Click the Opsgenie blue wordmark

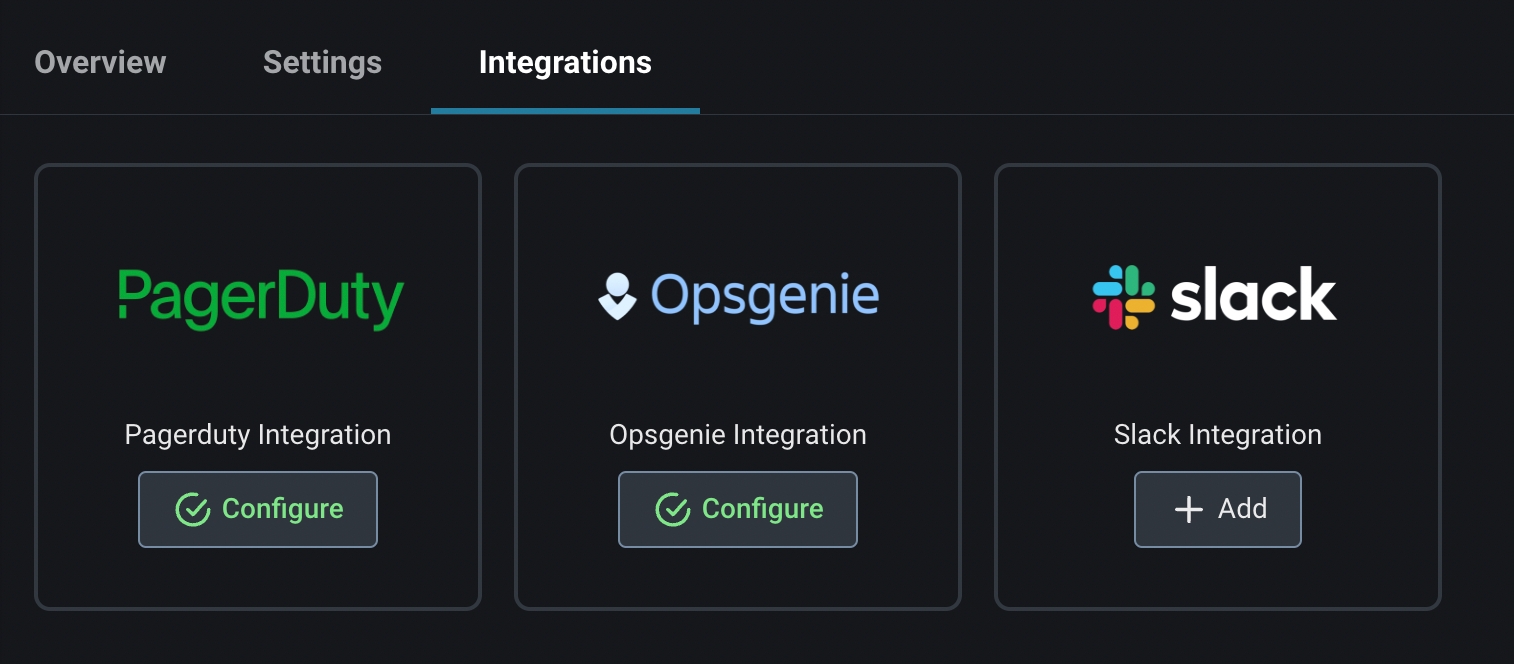(765, 296)
